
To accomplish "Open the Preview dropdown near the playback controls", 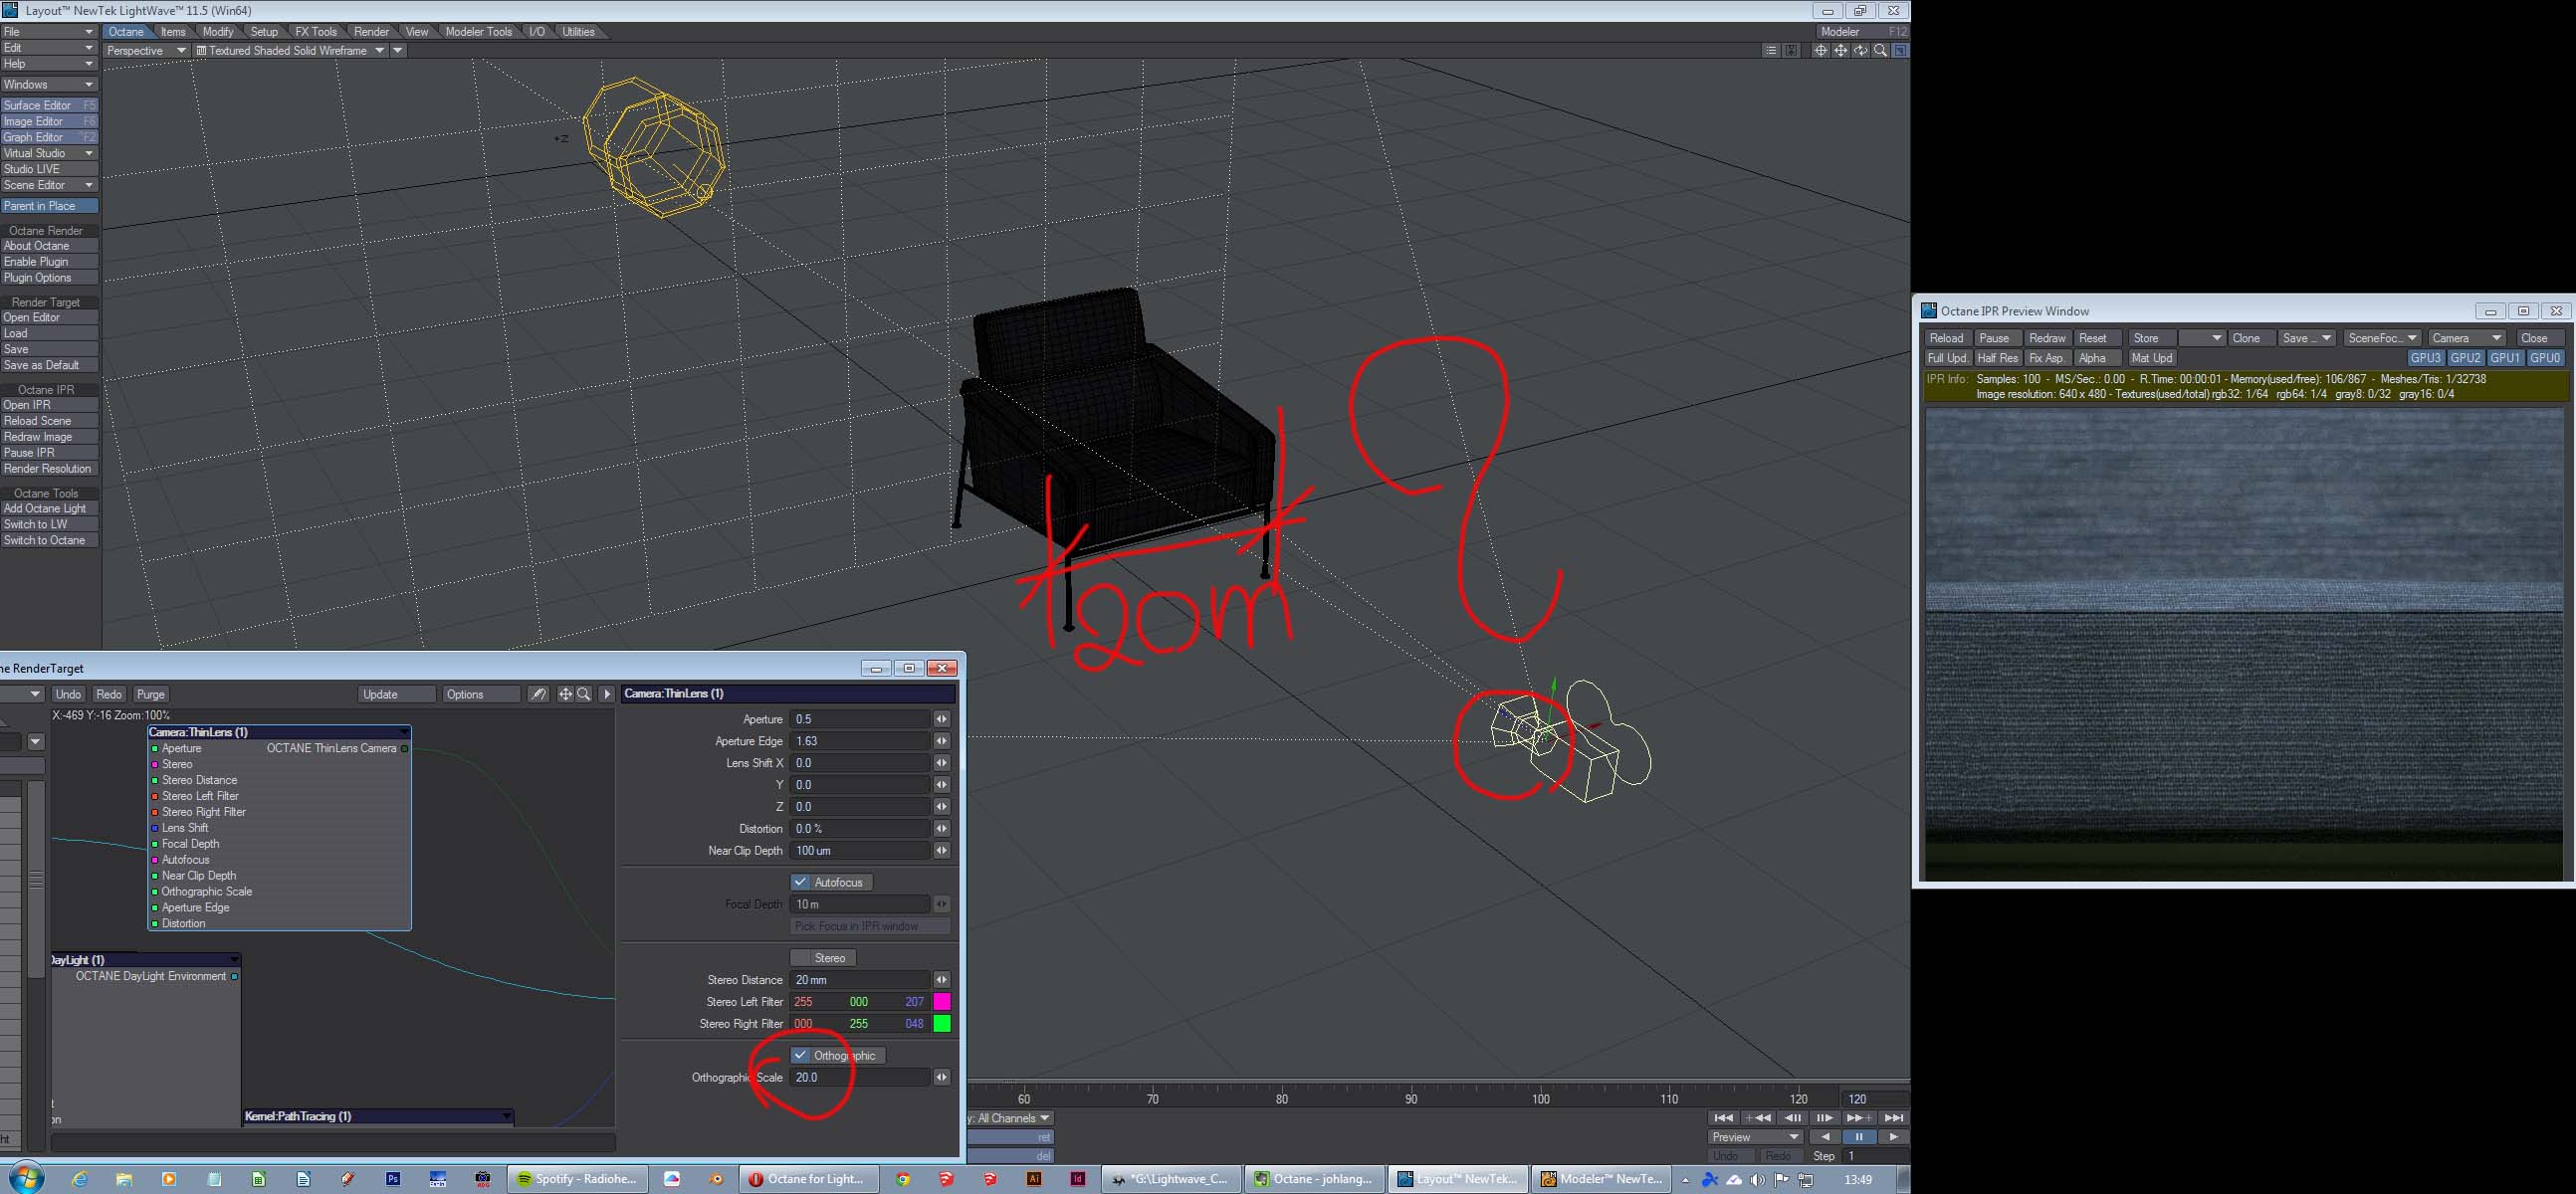I will pyautogui.click(x=1755, y=1137).
